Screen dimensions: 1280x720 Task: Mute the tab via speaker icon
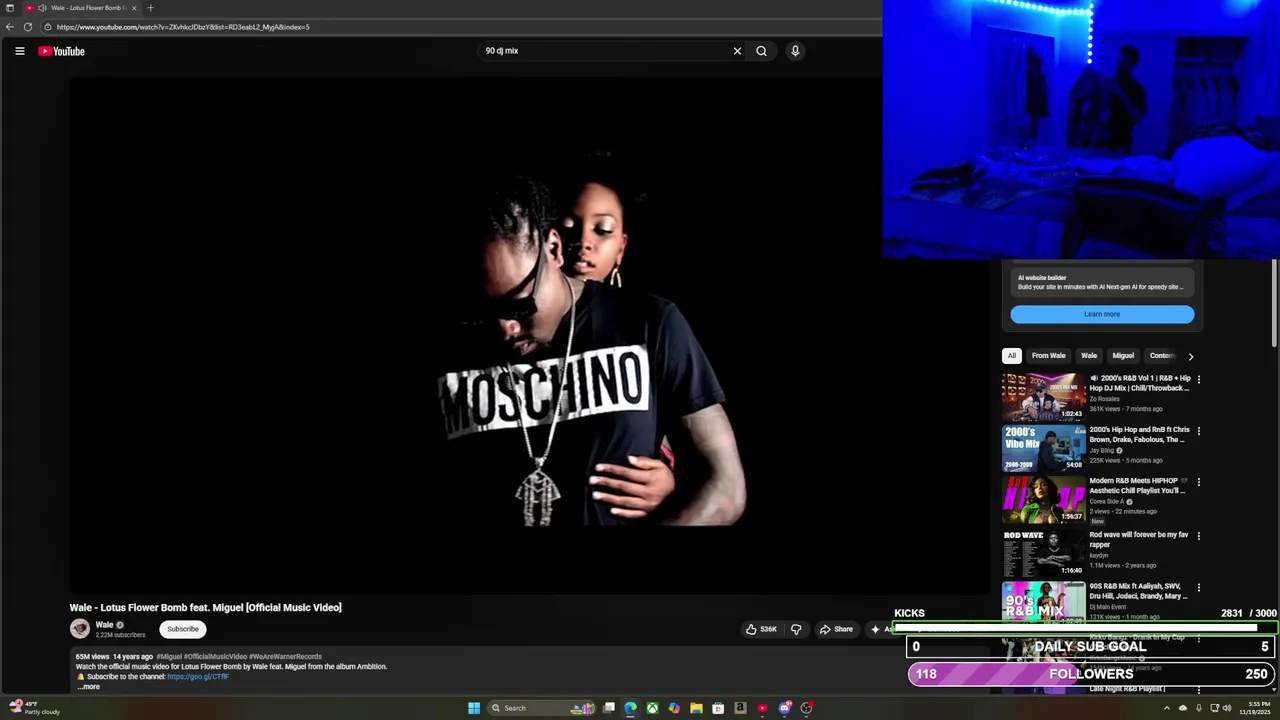(x=42, y=8)
